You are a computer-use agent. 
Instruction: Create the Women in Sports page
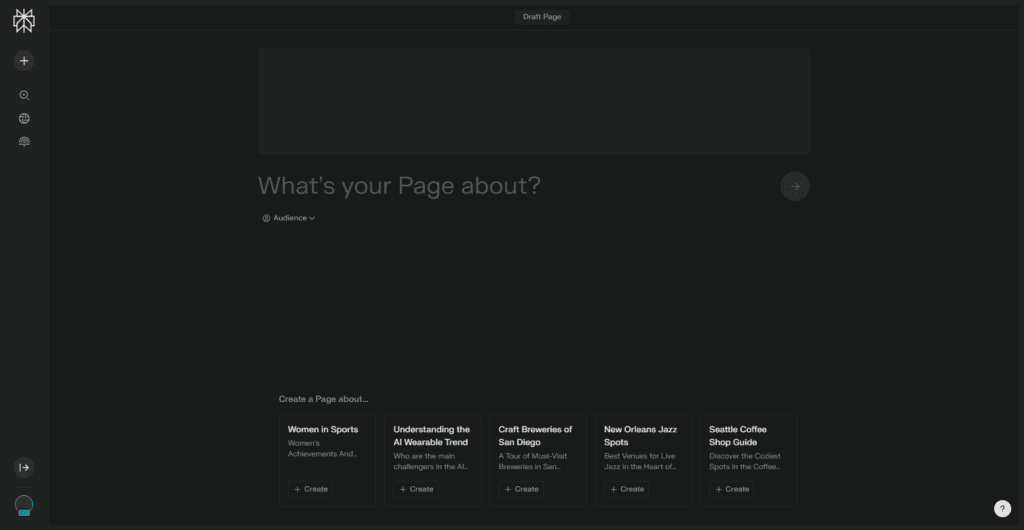click(x=310, y=489)
